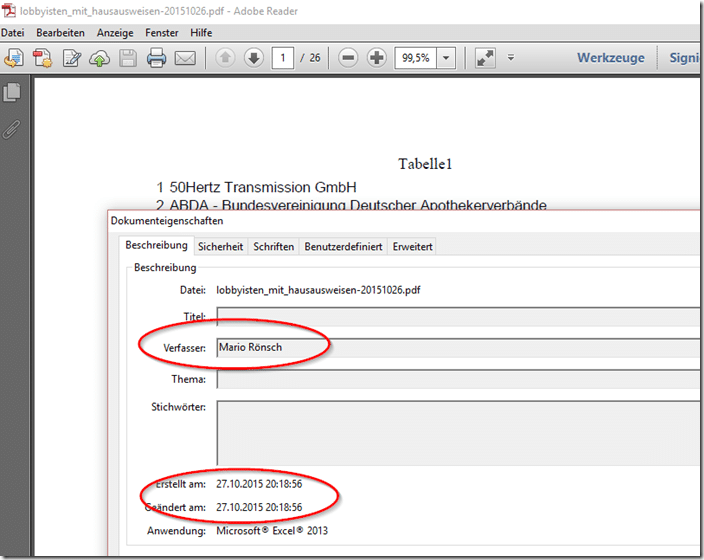Click the page number field
This screenshot has width=704, height=560.
283,58
